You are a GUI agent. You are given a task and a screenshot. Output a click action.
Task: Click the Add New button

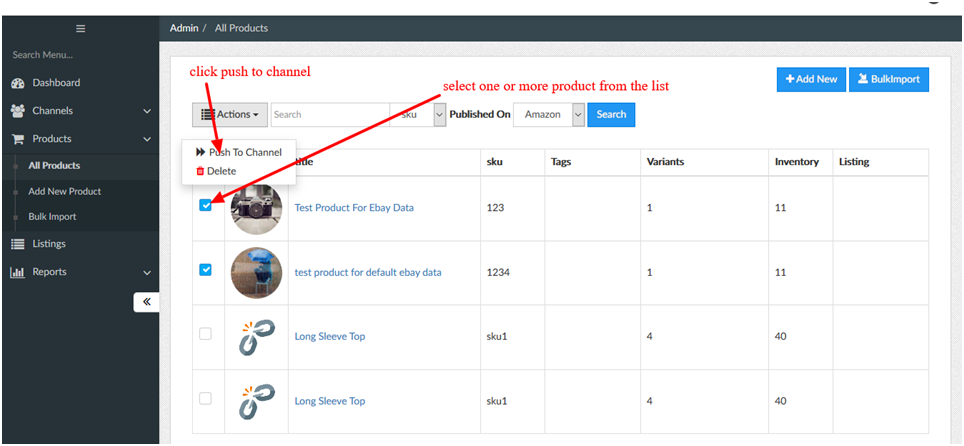812,79
